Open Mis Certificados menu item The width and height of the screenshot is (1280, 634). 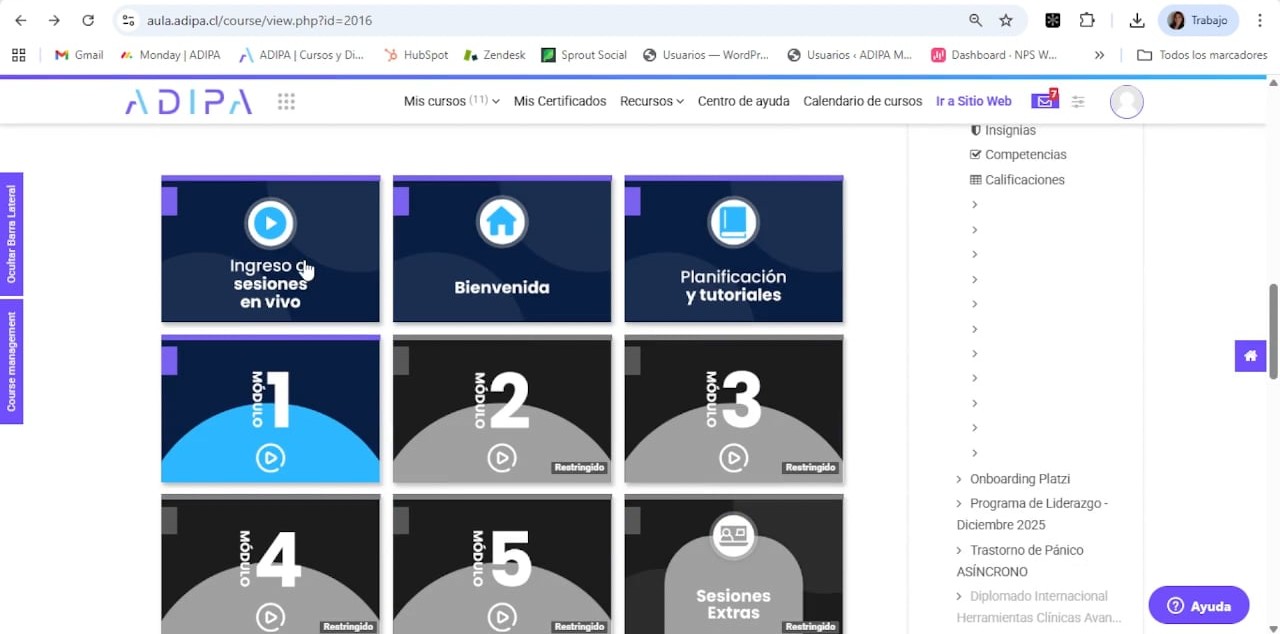560,101
